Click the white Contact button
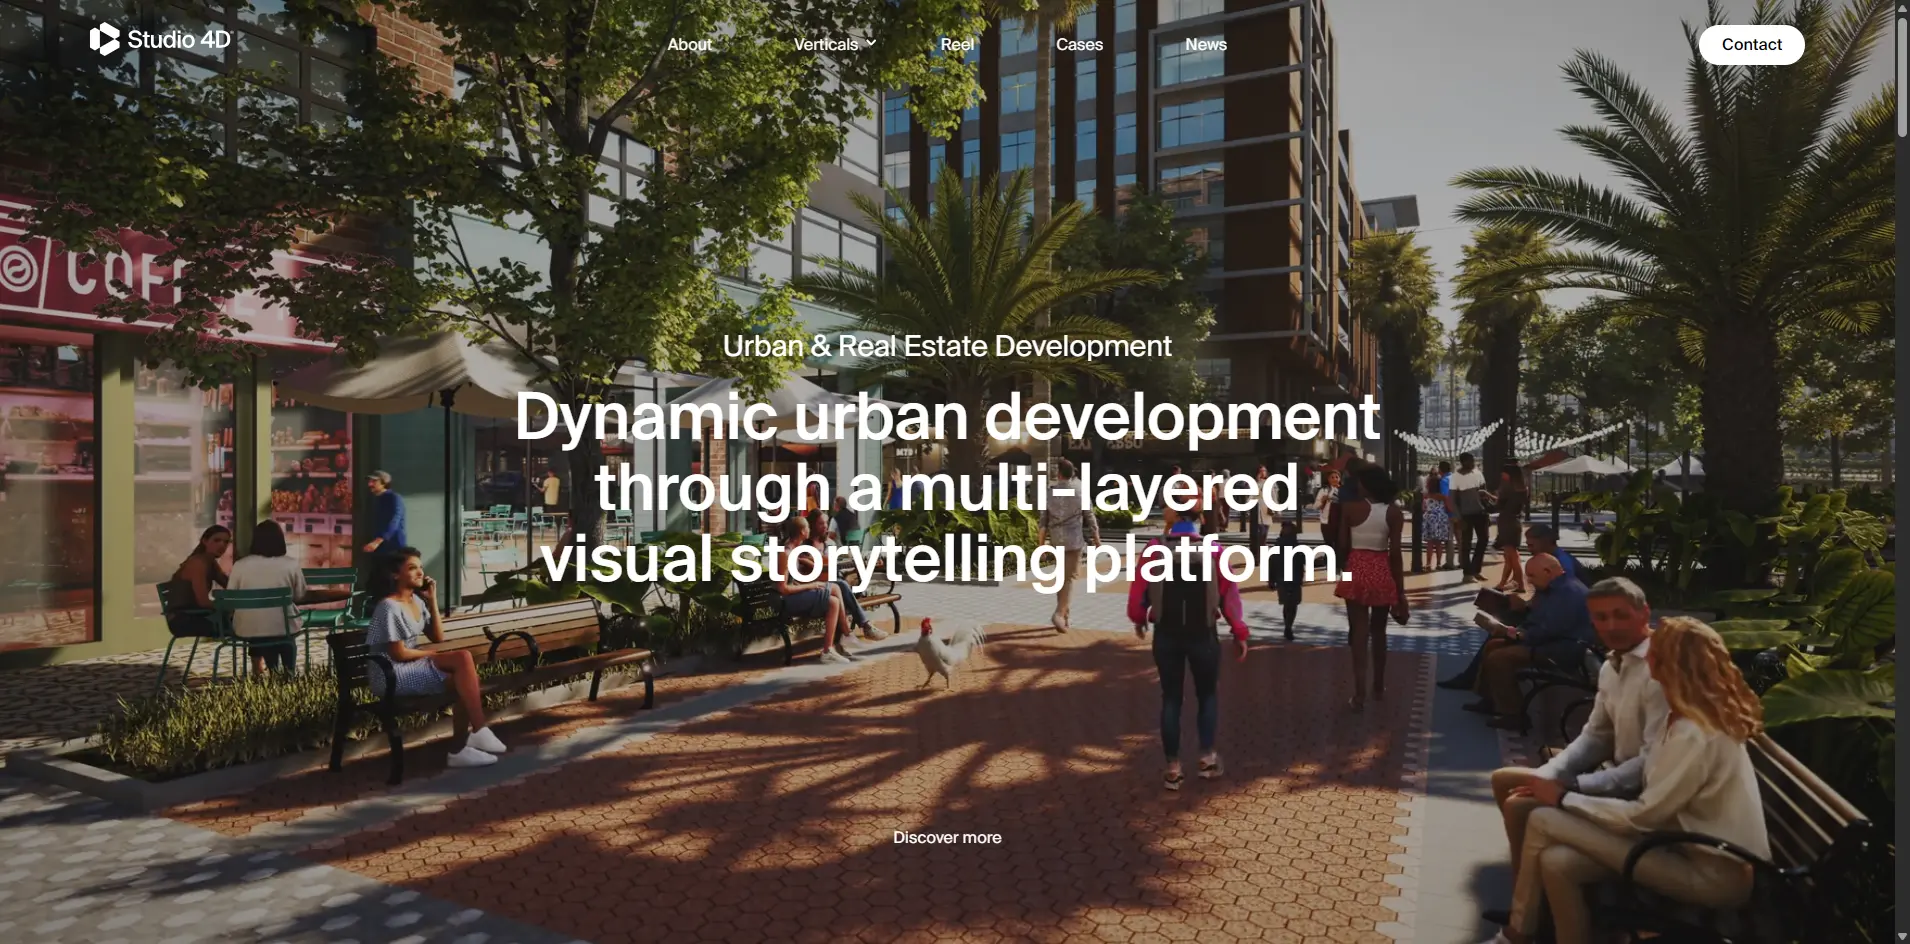The height and width of the screenshot is (944, 1910). (1751, 44)
